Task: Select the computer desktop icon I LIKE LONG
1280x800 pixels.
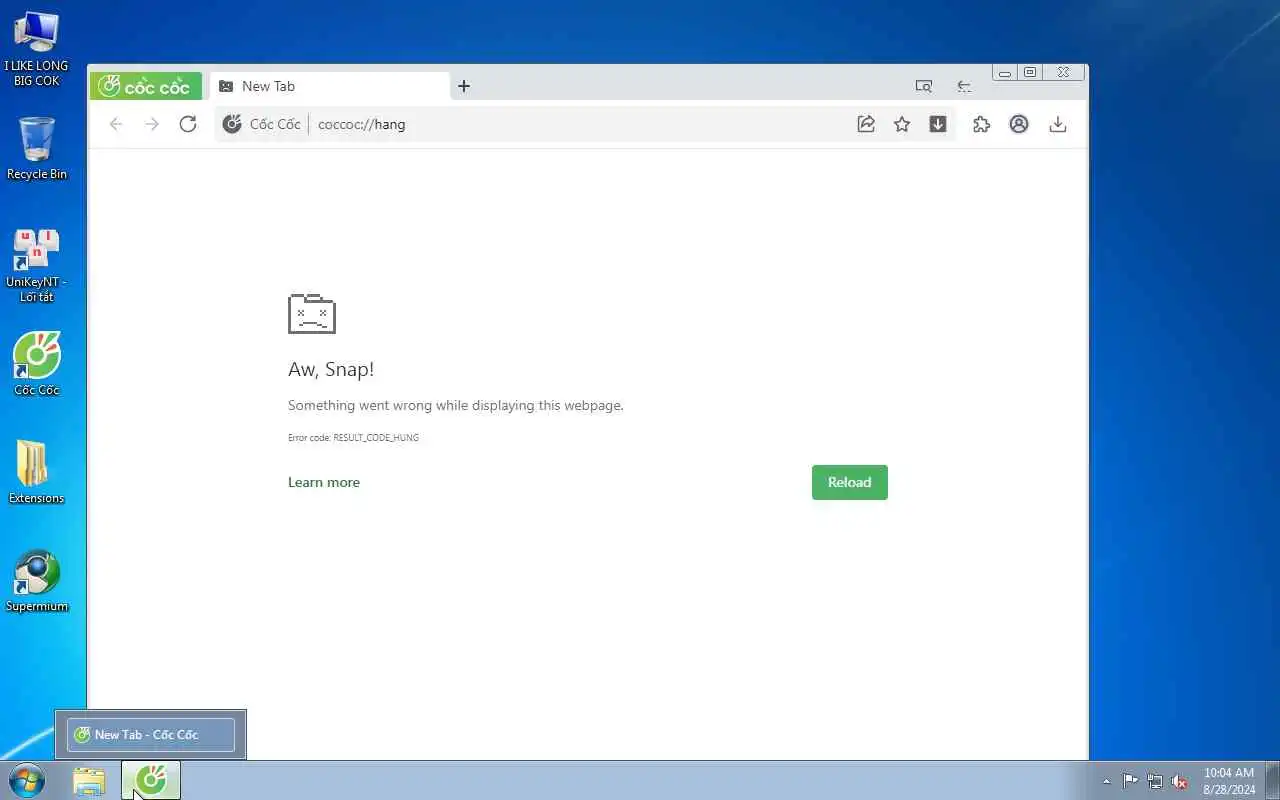Action: pyautogui.click(x=37, y=49)
